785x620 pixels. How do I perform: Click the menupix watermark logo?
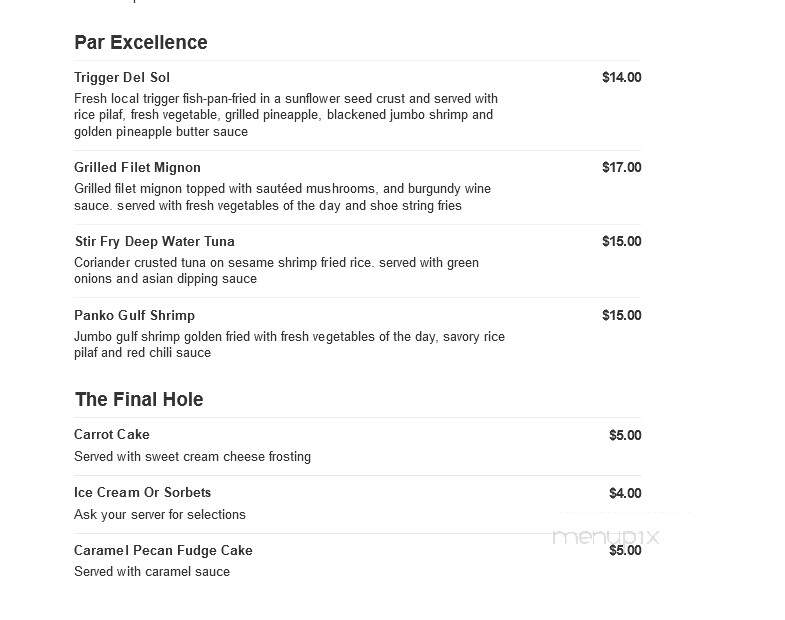pos(606,537)
